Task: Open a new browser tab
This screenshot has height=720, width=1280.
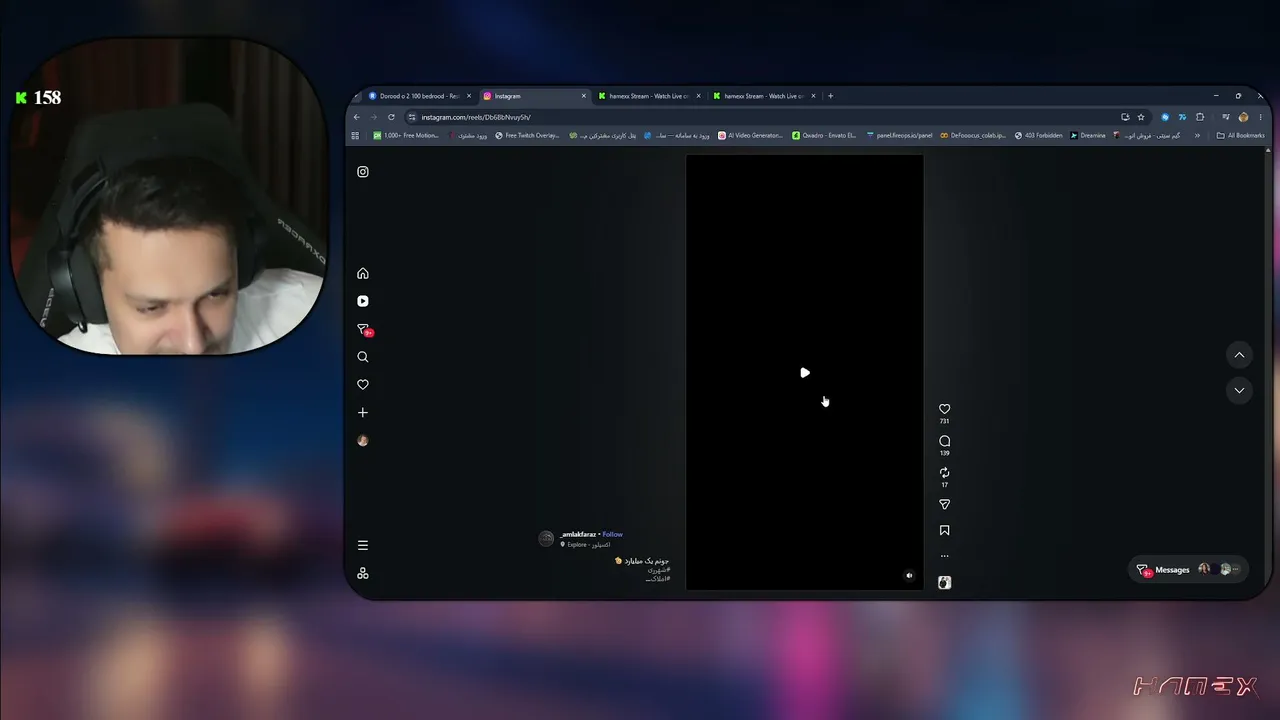Action: (x=830, y=96)
